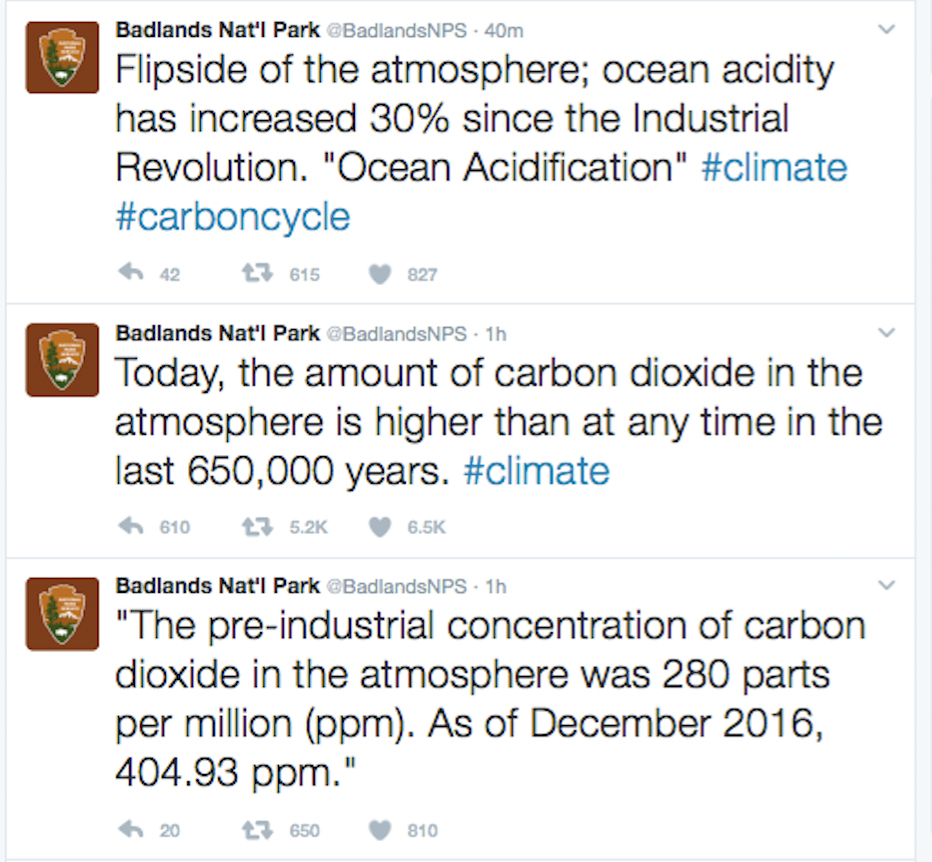Open #climate hashtag in ocean acidity tweet
932x862 pixels.
(774, 167)
